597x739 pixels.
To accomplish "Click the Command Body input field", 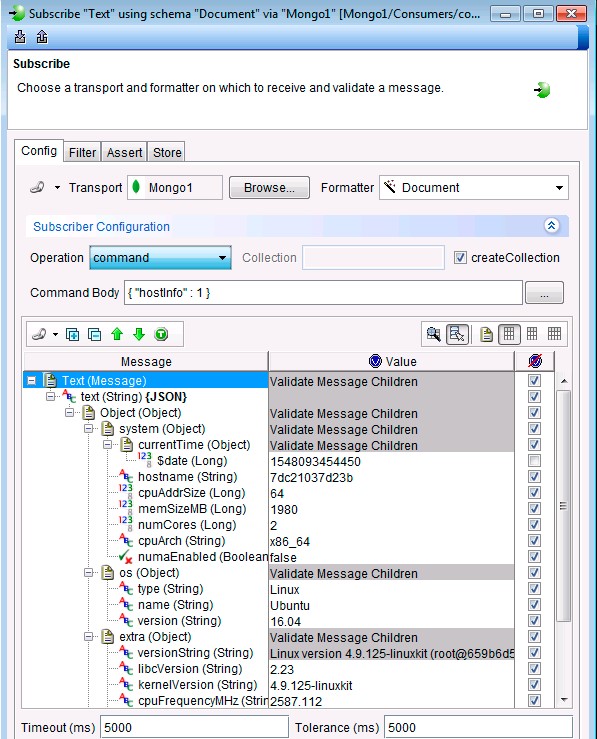I will click(x=323, y=293).
